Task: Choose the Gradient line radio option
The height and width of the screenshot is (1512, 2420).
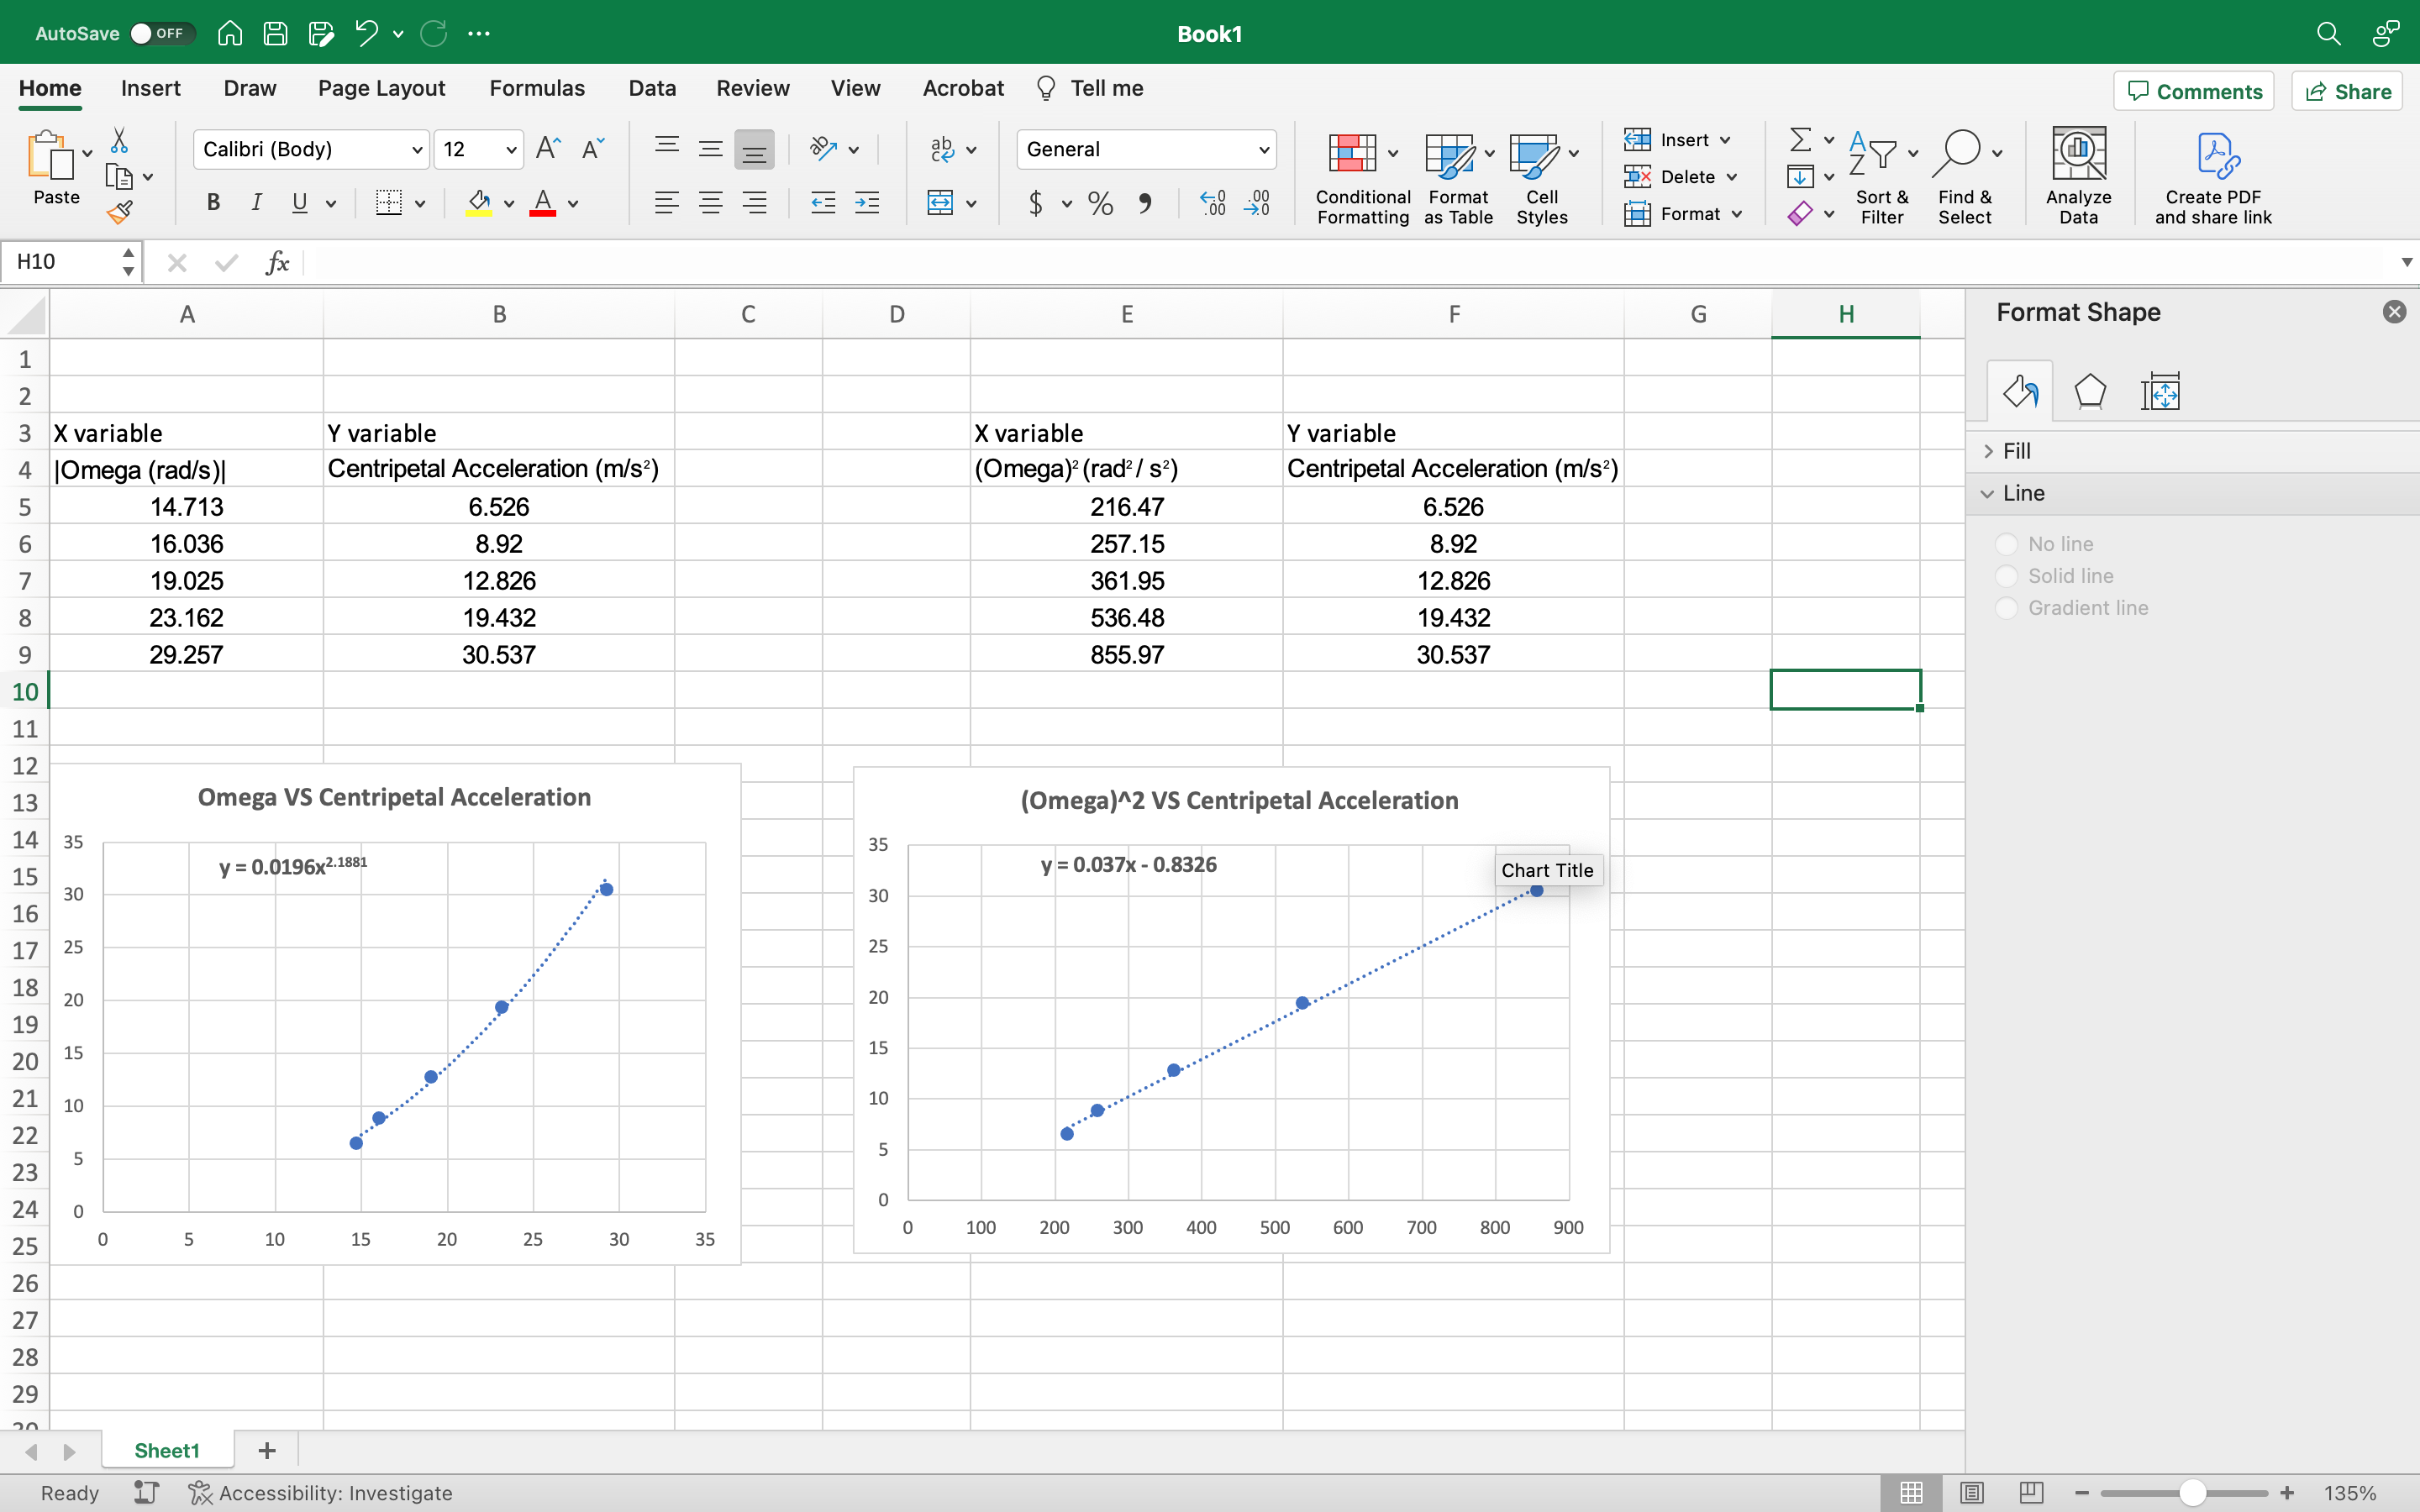Action: tap(2006, 608)
